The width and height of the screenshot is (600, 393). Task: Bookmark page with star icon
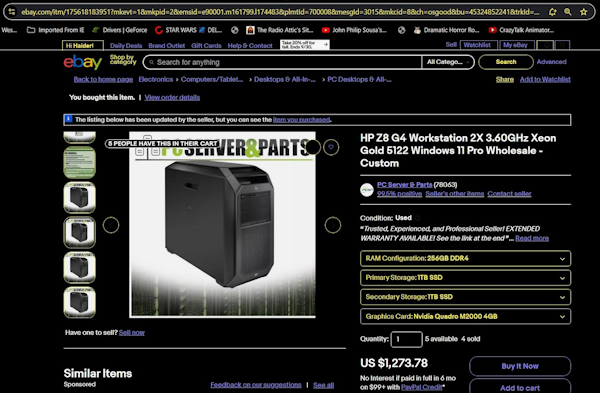pos(584,12)
